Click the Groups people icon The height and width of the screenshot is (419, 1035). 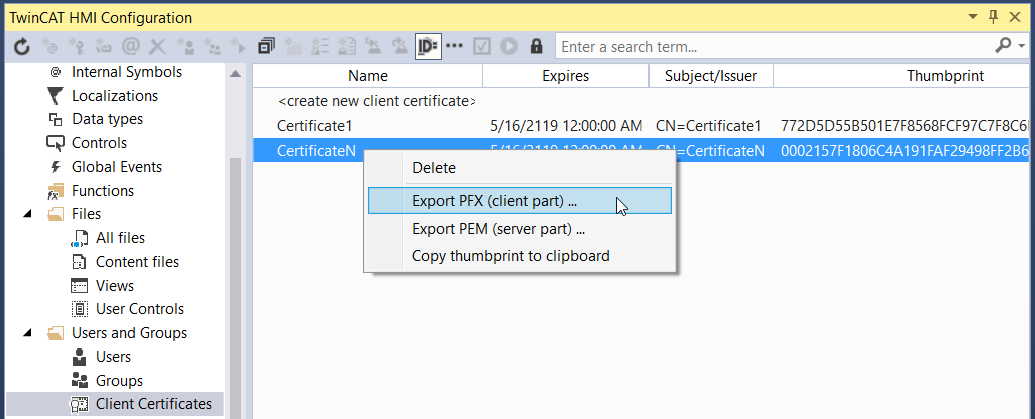coord(79,381)
